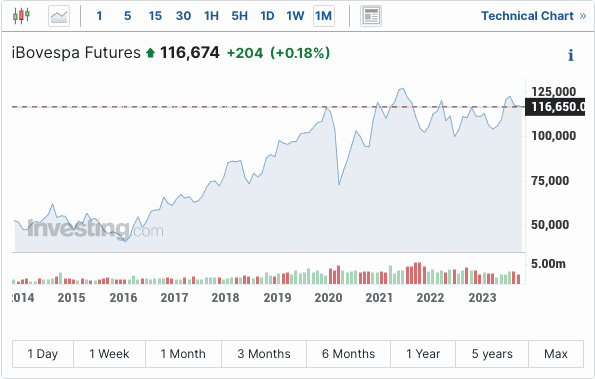595x379 pixels.
Task: Click the 2019 year label
Action: click(277, 298)
